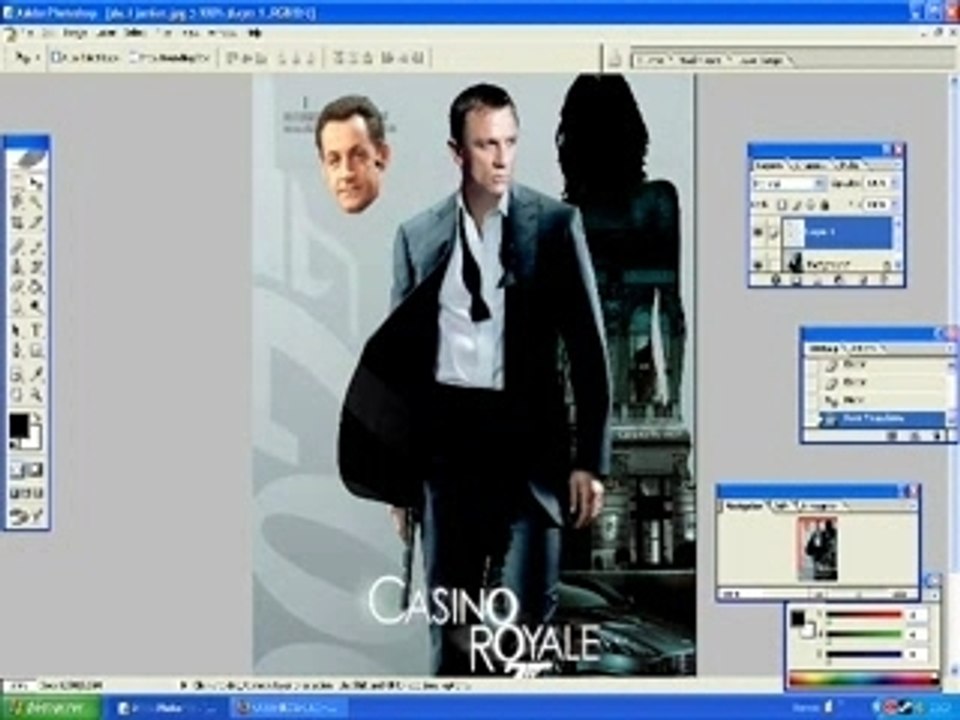
Task: Hide Background layer via eye icon
Action: (x=759, y=264)
